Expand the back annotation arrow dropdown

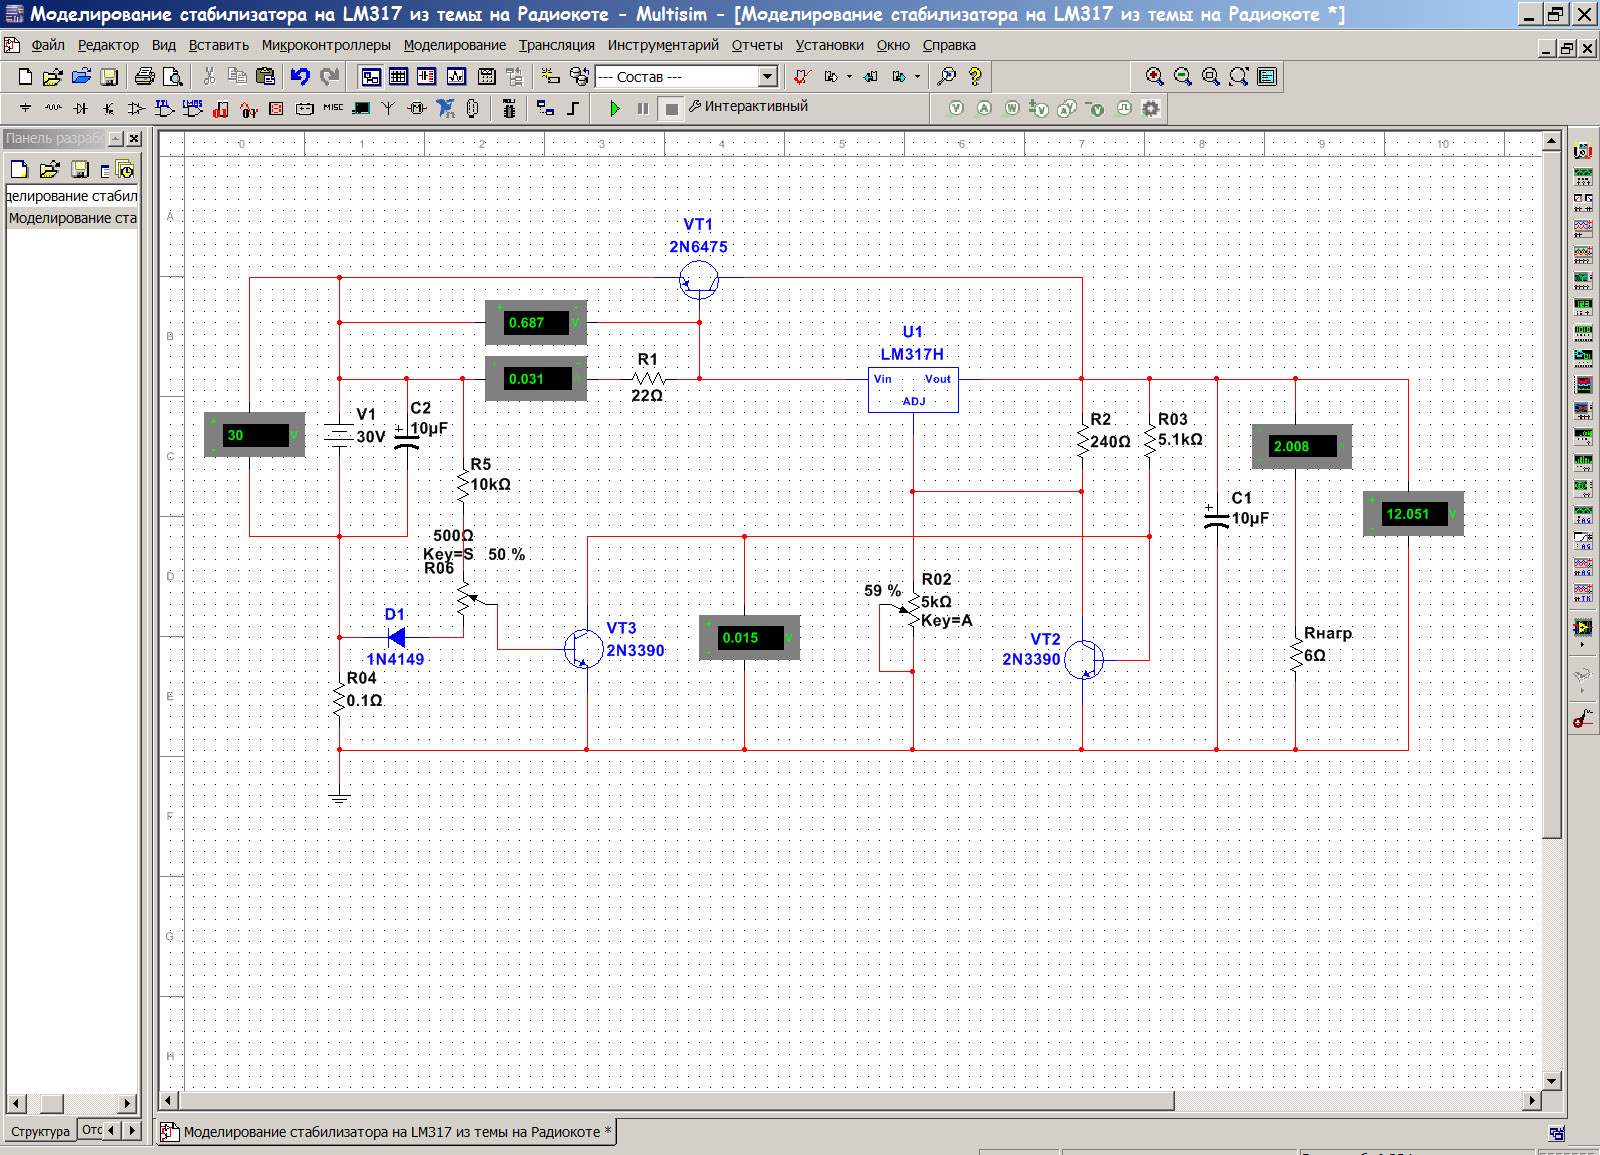(849, 77)
